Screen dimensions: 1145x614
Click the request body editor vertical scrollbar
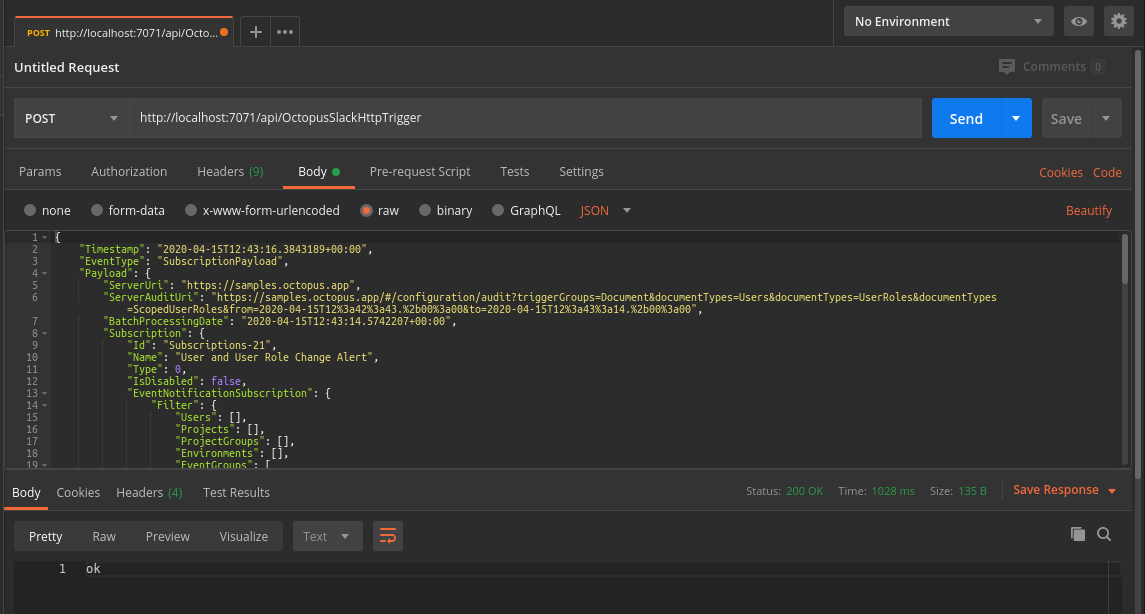click(x=1125, y=259)
